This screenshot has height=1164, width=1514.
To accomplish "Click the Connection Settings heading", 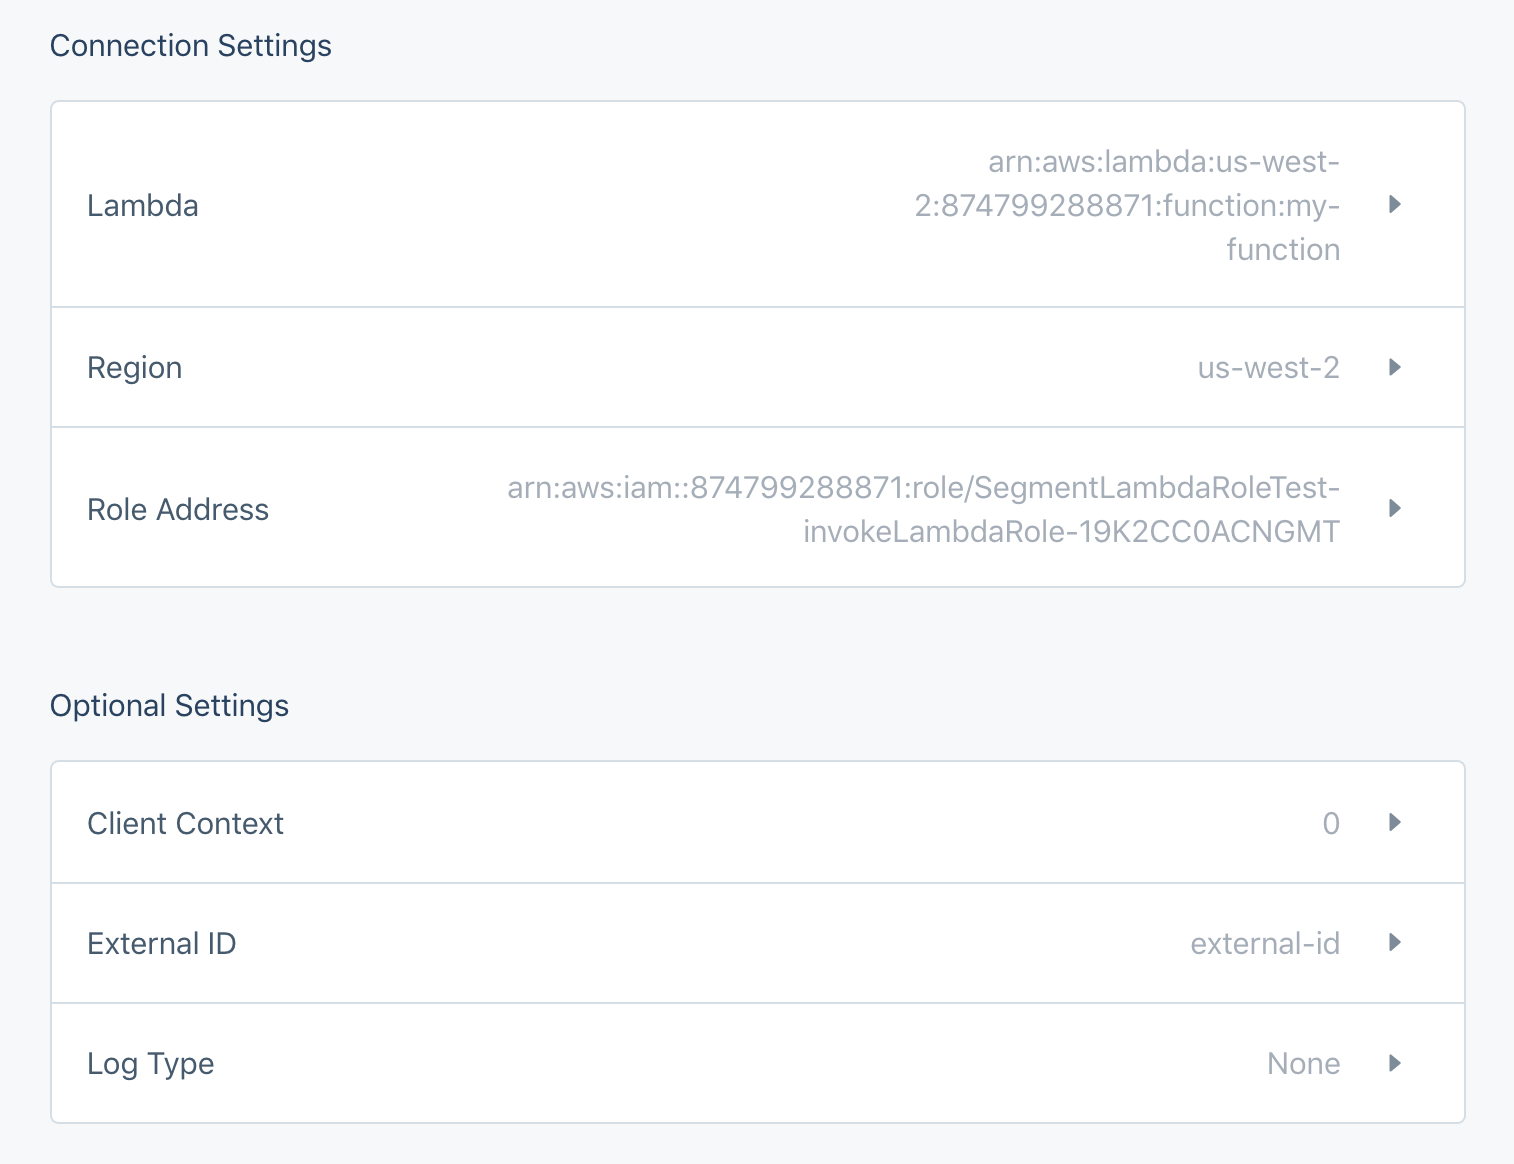I will 191,45.
